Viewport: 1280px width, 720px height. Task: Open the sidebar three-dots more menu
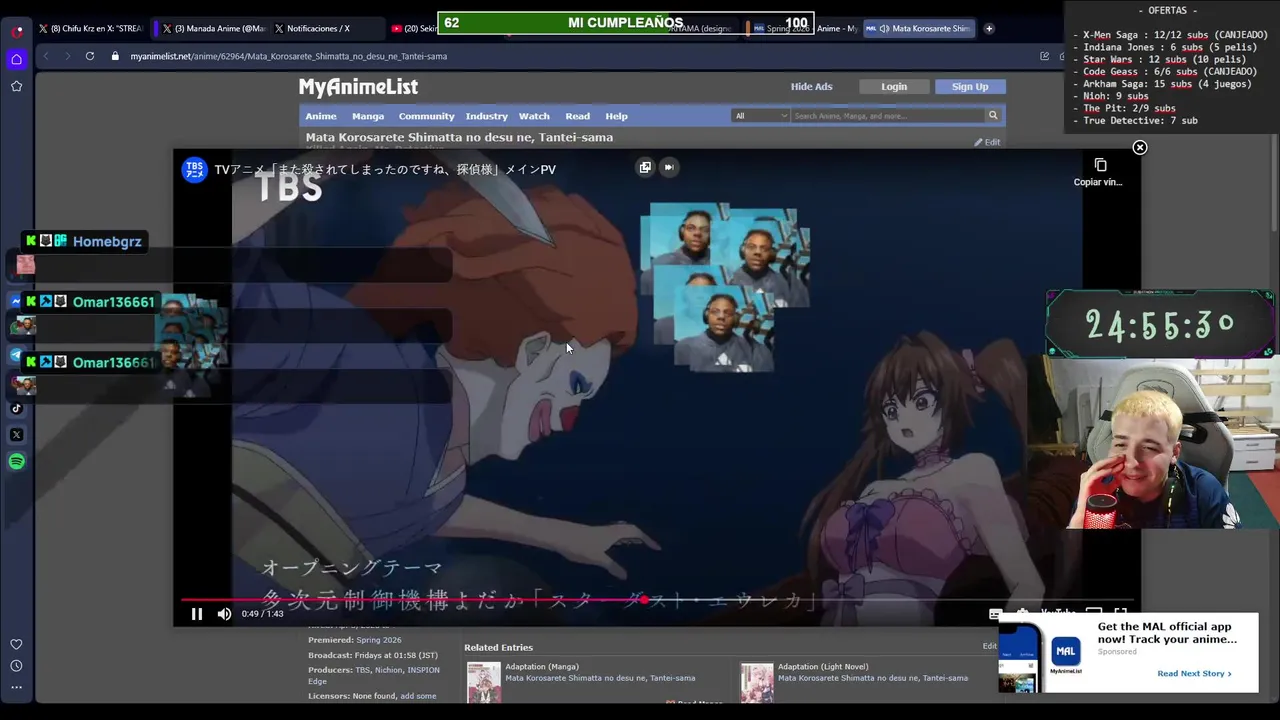[17, 688]
